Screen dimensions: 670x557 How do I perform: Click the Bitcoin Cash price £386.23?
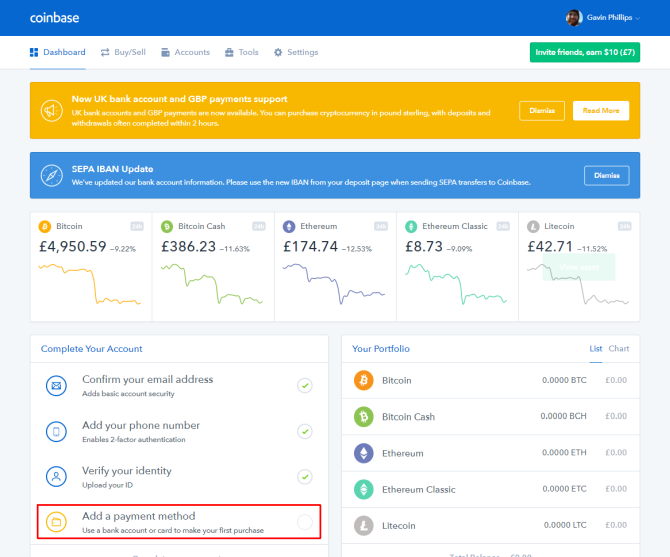point(188,246)
